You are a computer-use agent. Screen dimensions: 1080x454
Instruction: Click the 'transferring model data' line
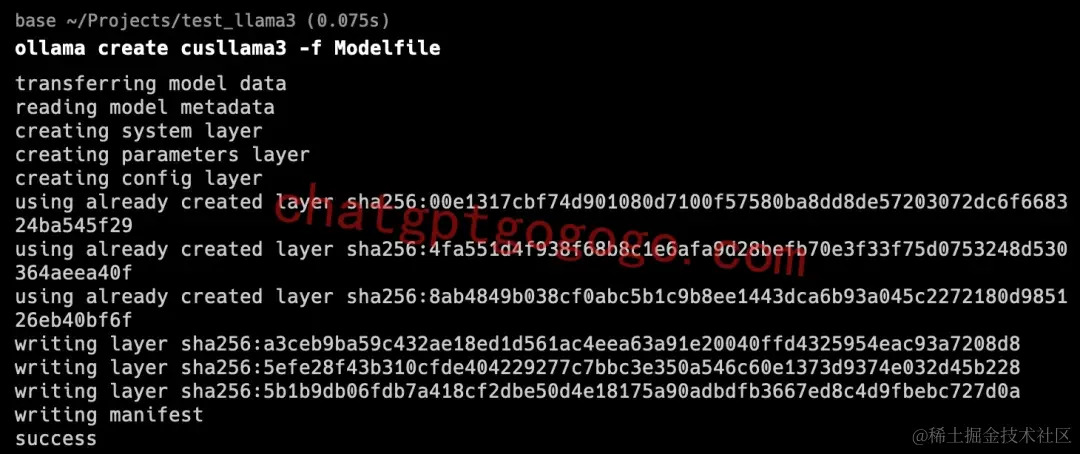point(151,84)
